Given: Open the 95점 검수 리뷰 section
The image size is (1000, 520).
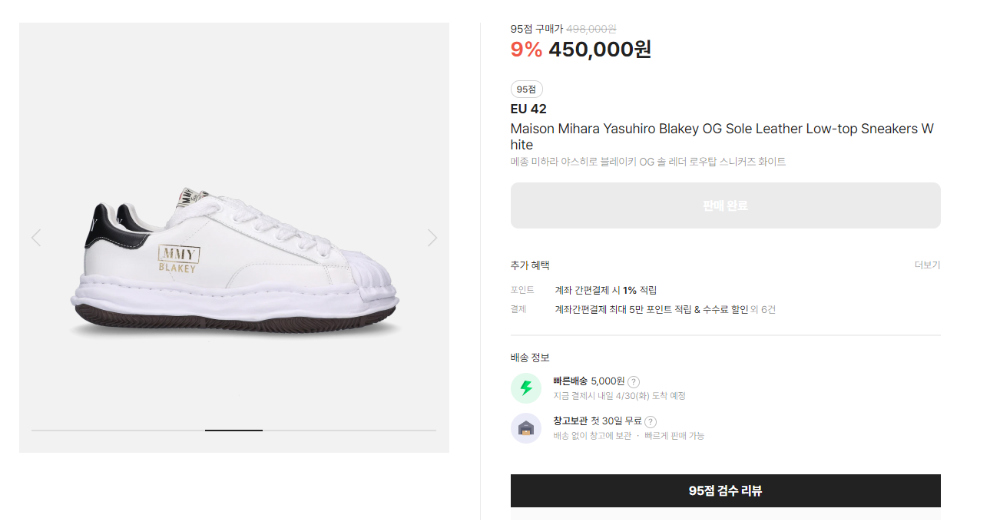Looking at the screenshot, I should click(725, 491).
